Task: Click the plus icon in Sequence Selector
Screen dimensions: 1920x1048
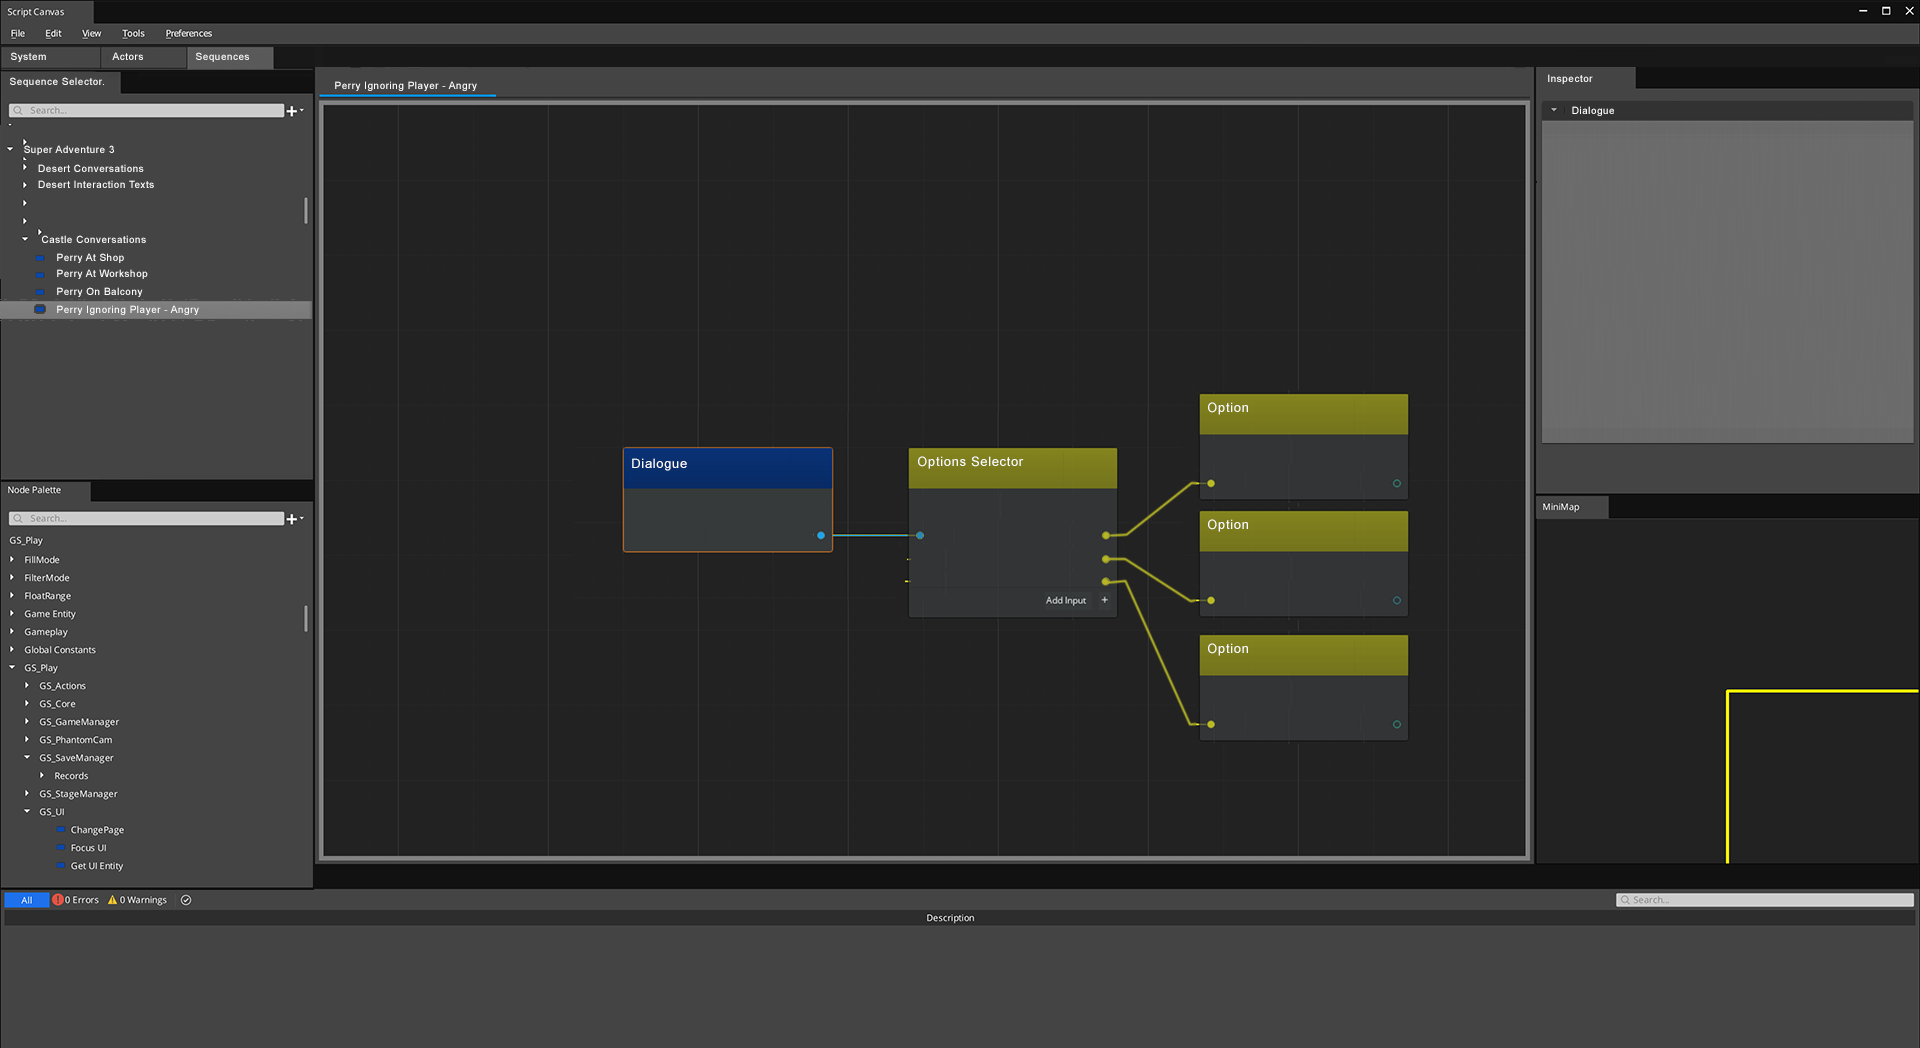Action: pos(292,111)
